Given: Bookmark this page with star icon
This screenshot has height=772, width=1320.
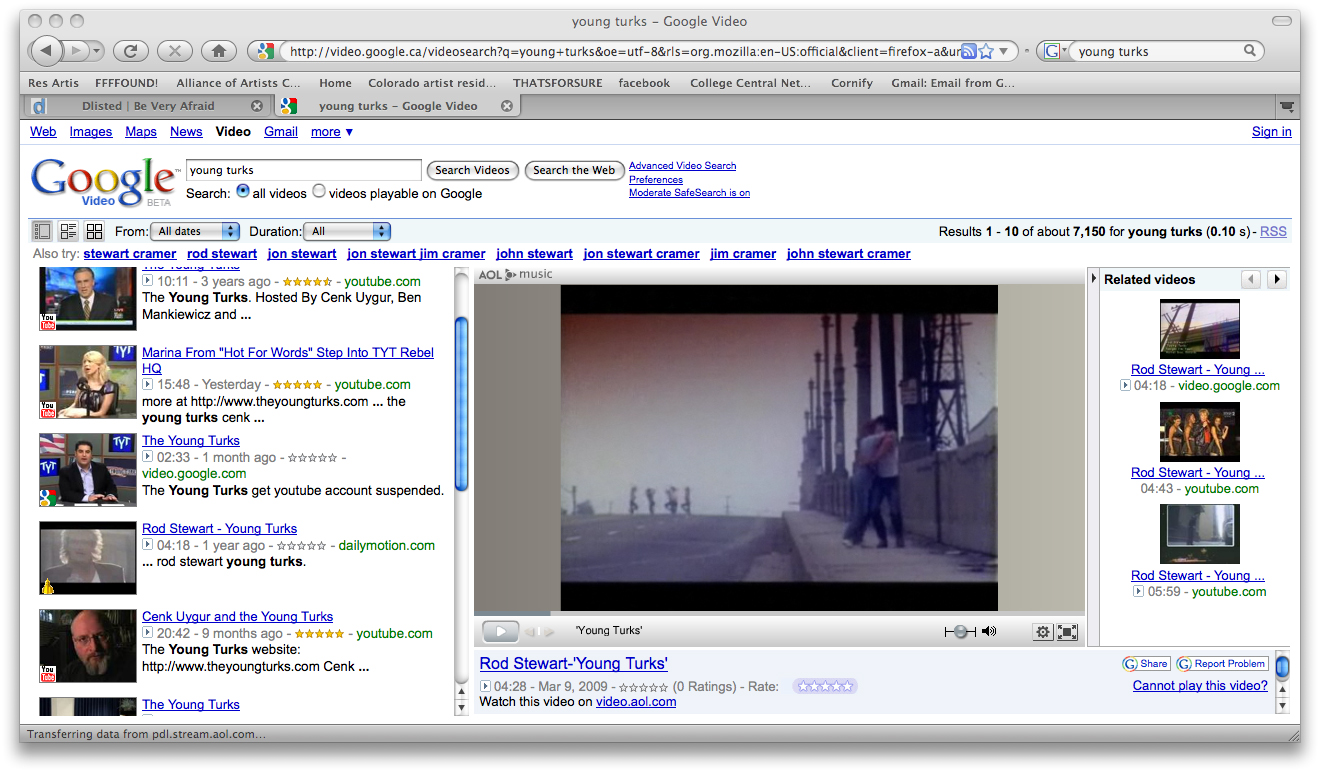Looking at the screenshot, I should [x=986, y=51].
